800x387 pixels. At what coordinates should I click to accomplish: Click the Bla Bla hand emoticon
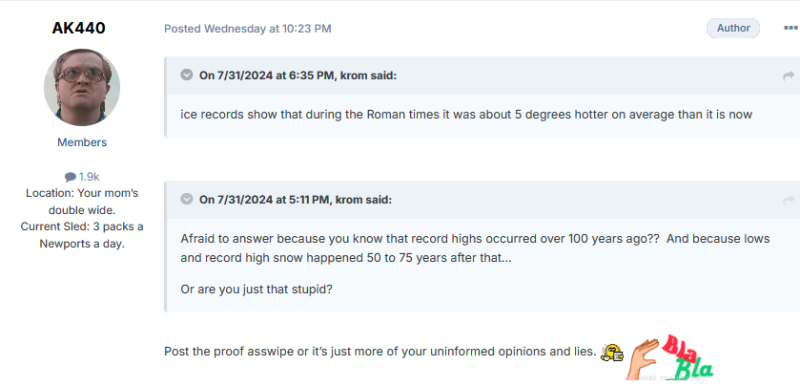(x=669, y=358)
